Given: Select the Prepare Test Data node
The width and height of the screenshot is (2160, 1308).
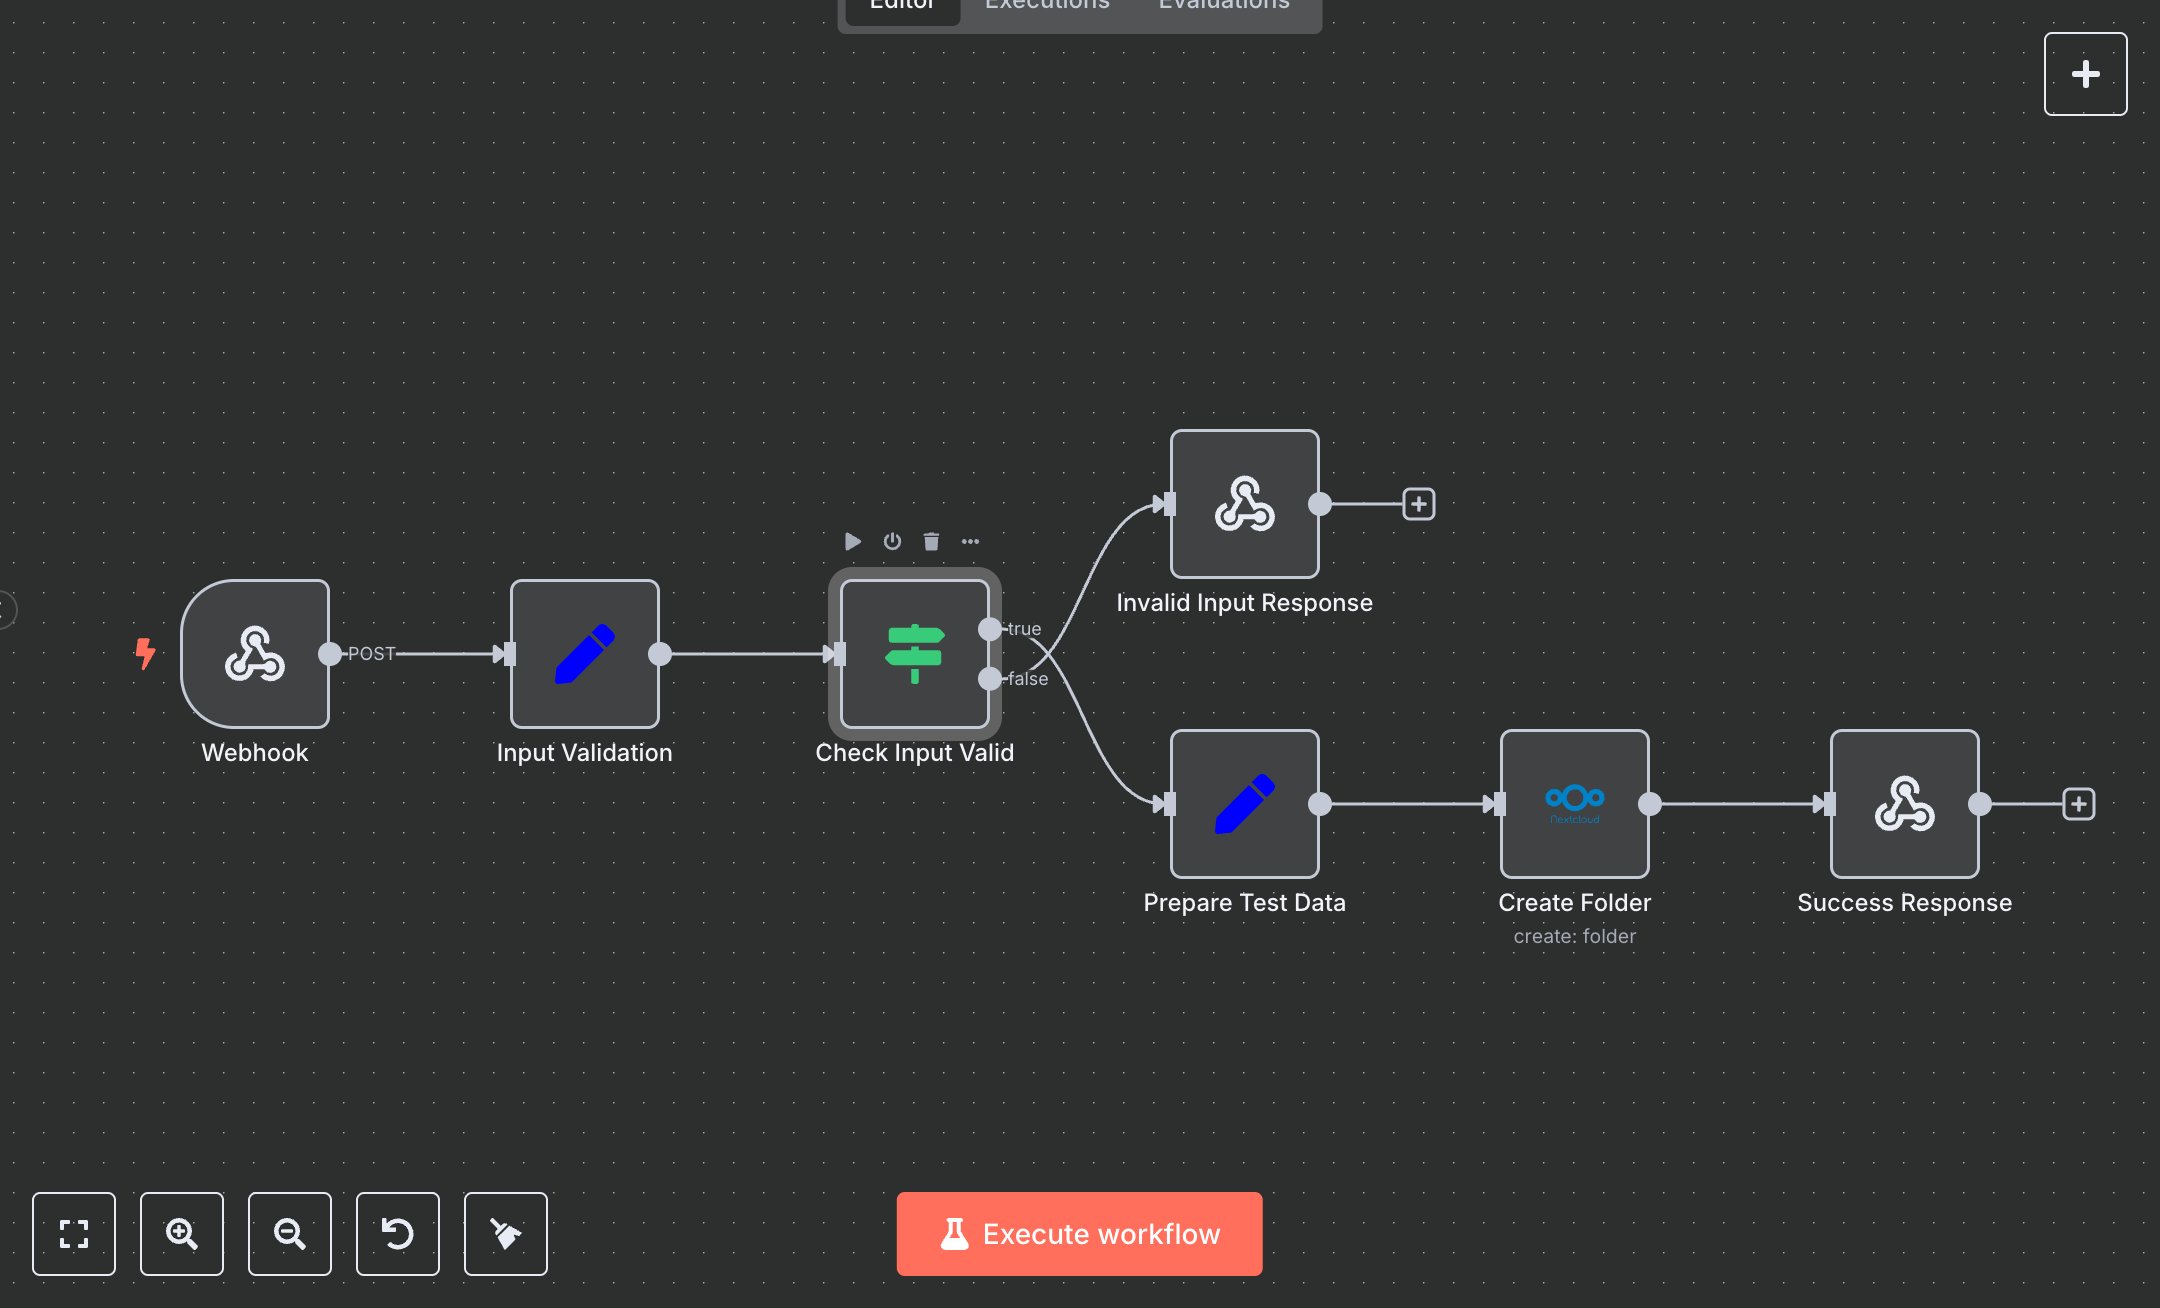Looking at the screenshot, I should 1244,804.
